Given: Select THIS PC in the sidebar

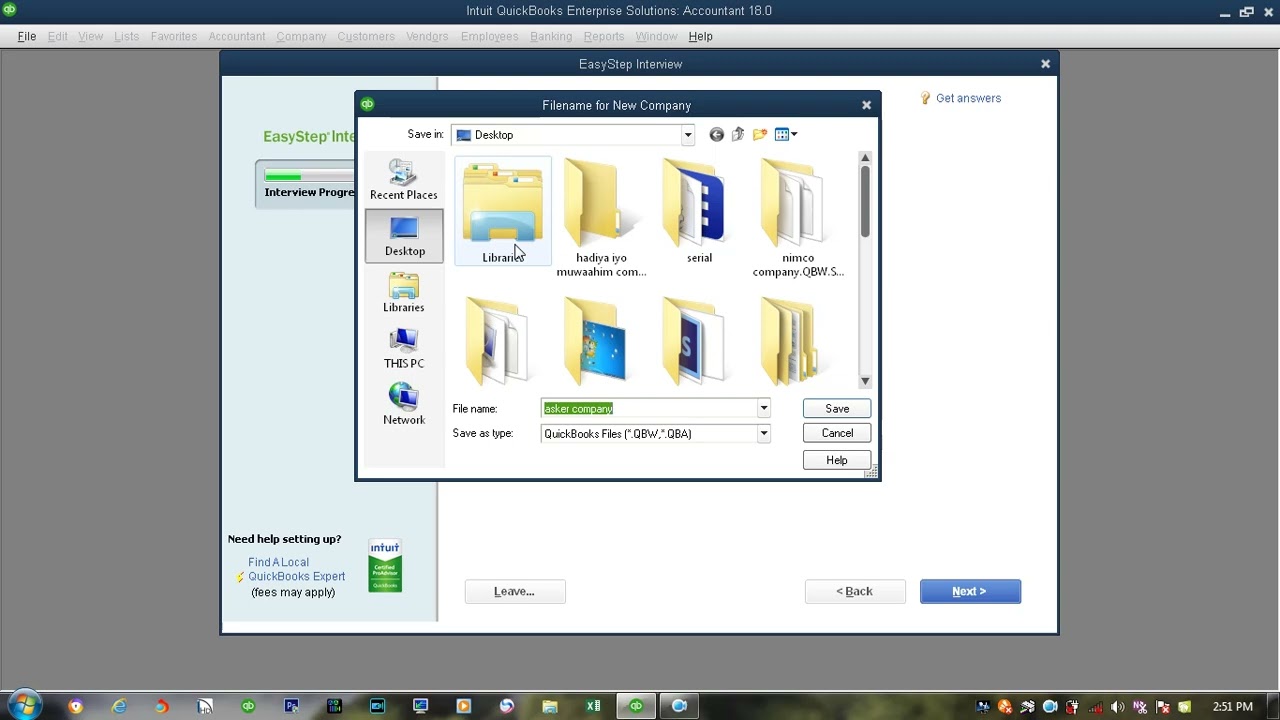Looking at the screenshot, I should coord(404,349).
